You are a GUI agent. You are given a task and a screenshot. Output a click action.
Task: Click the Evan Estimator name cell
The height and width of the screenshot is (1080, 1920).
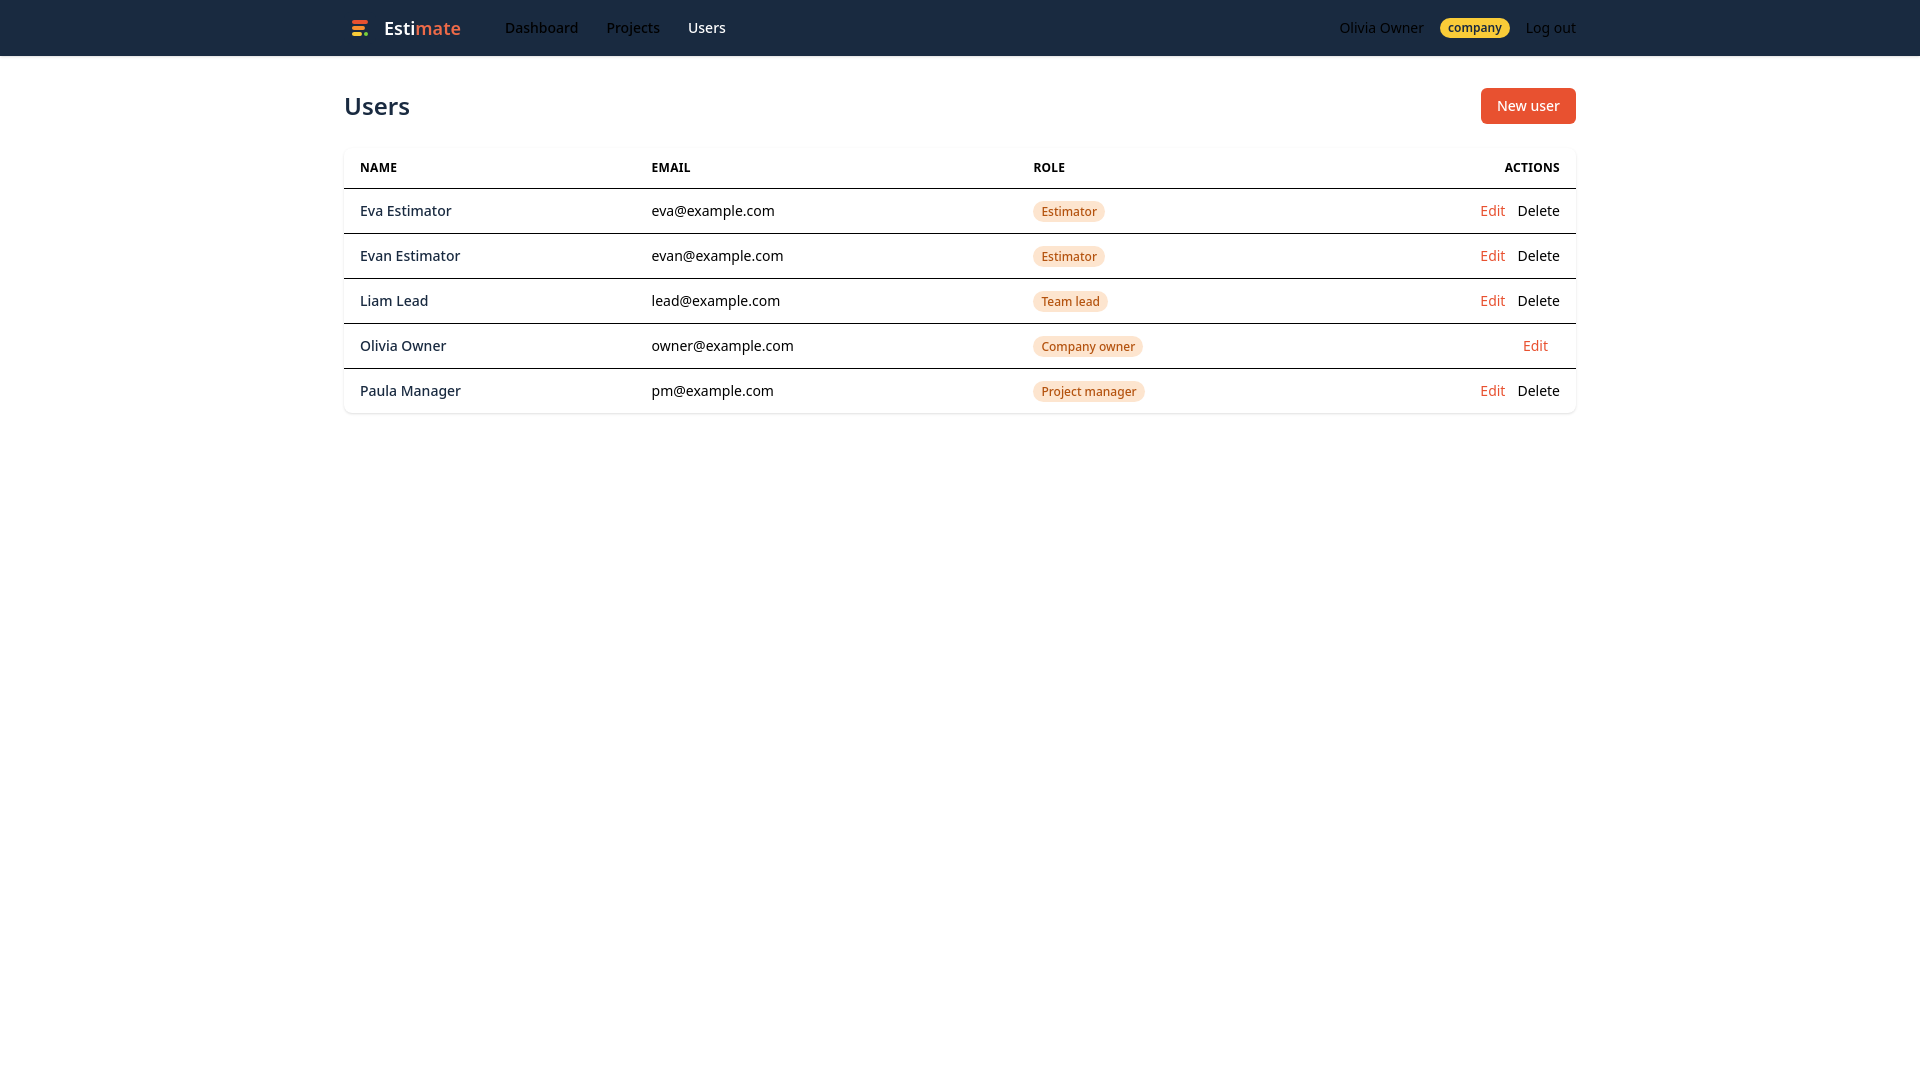(x=410, y=256)
